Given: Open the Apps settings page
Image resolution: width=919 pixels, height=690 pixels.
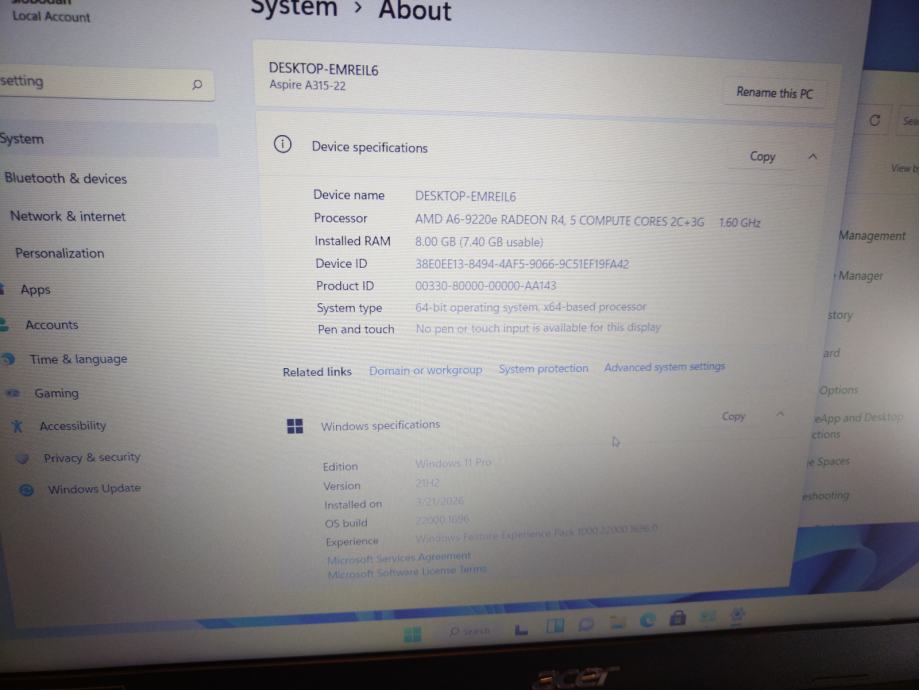Looking at the screenshot, I should click(x=35, y=290).
